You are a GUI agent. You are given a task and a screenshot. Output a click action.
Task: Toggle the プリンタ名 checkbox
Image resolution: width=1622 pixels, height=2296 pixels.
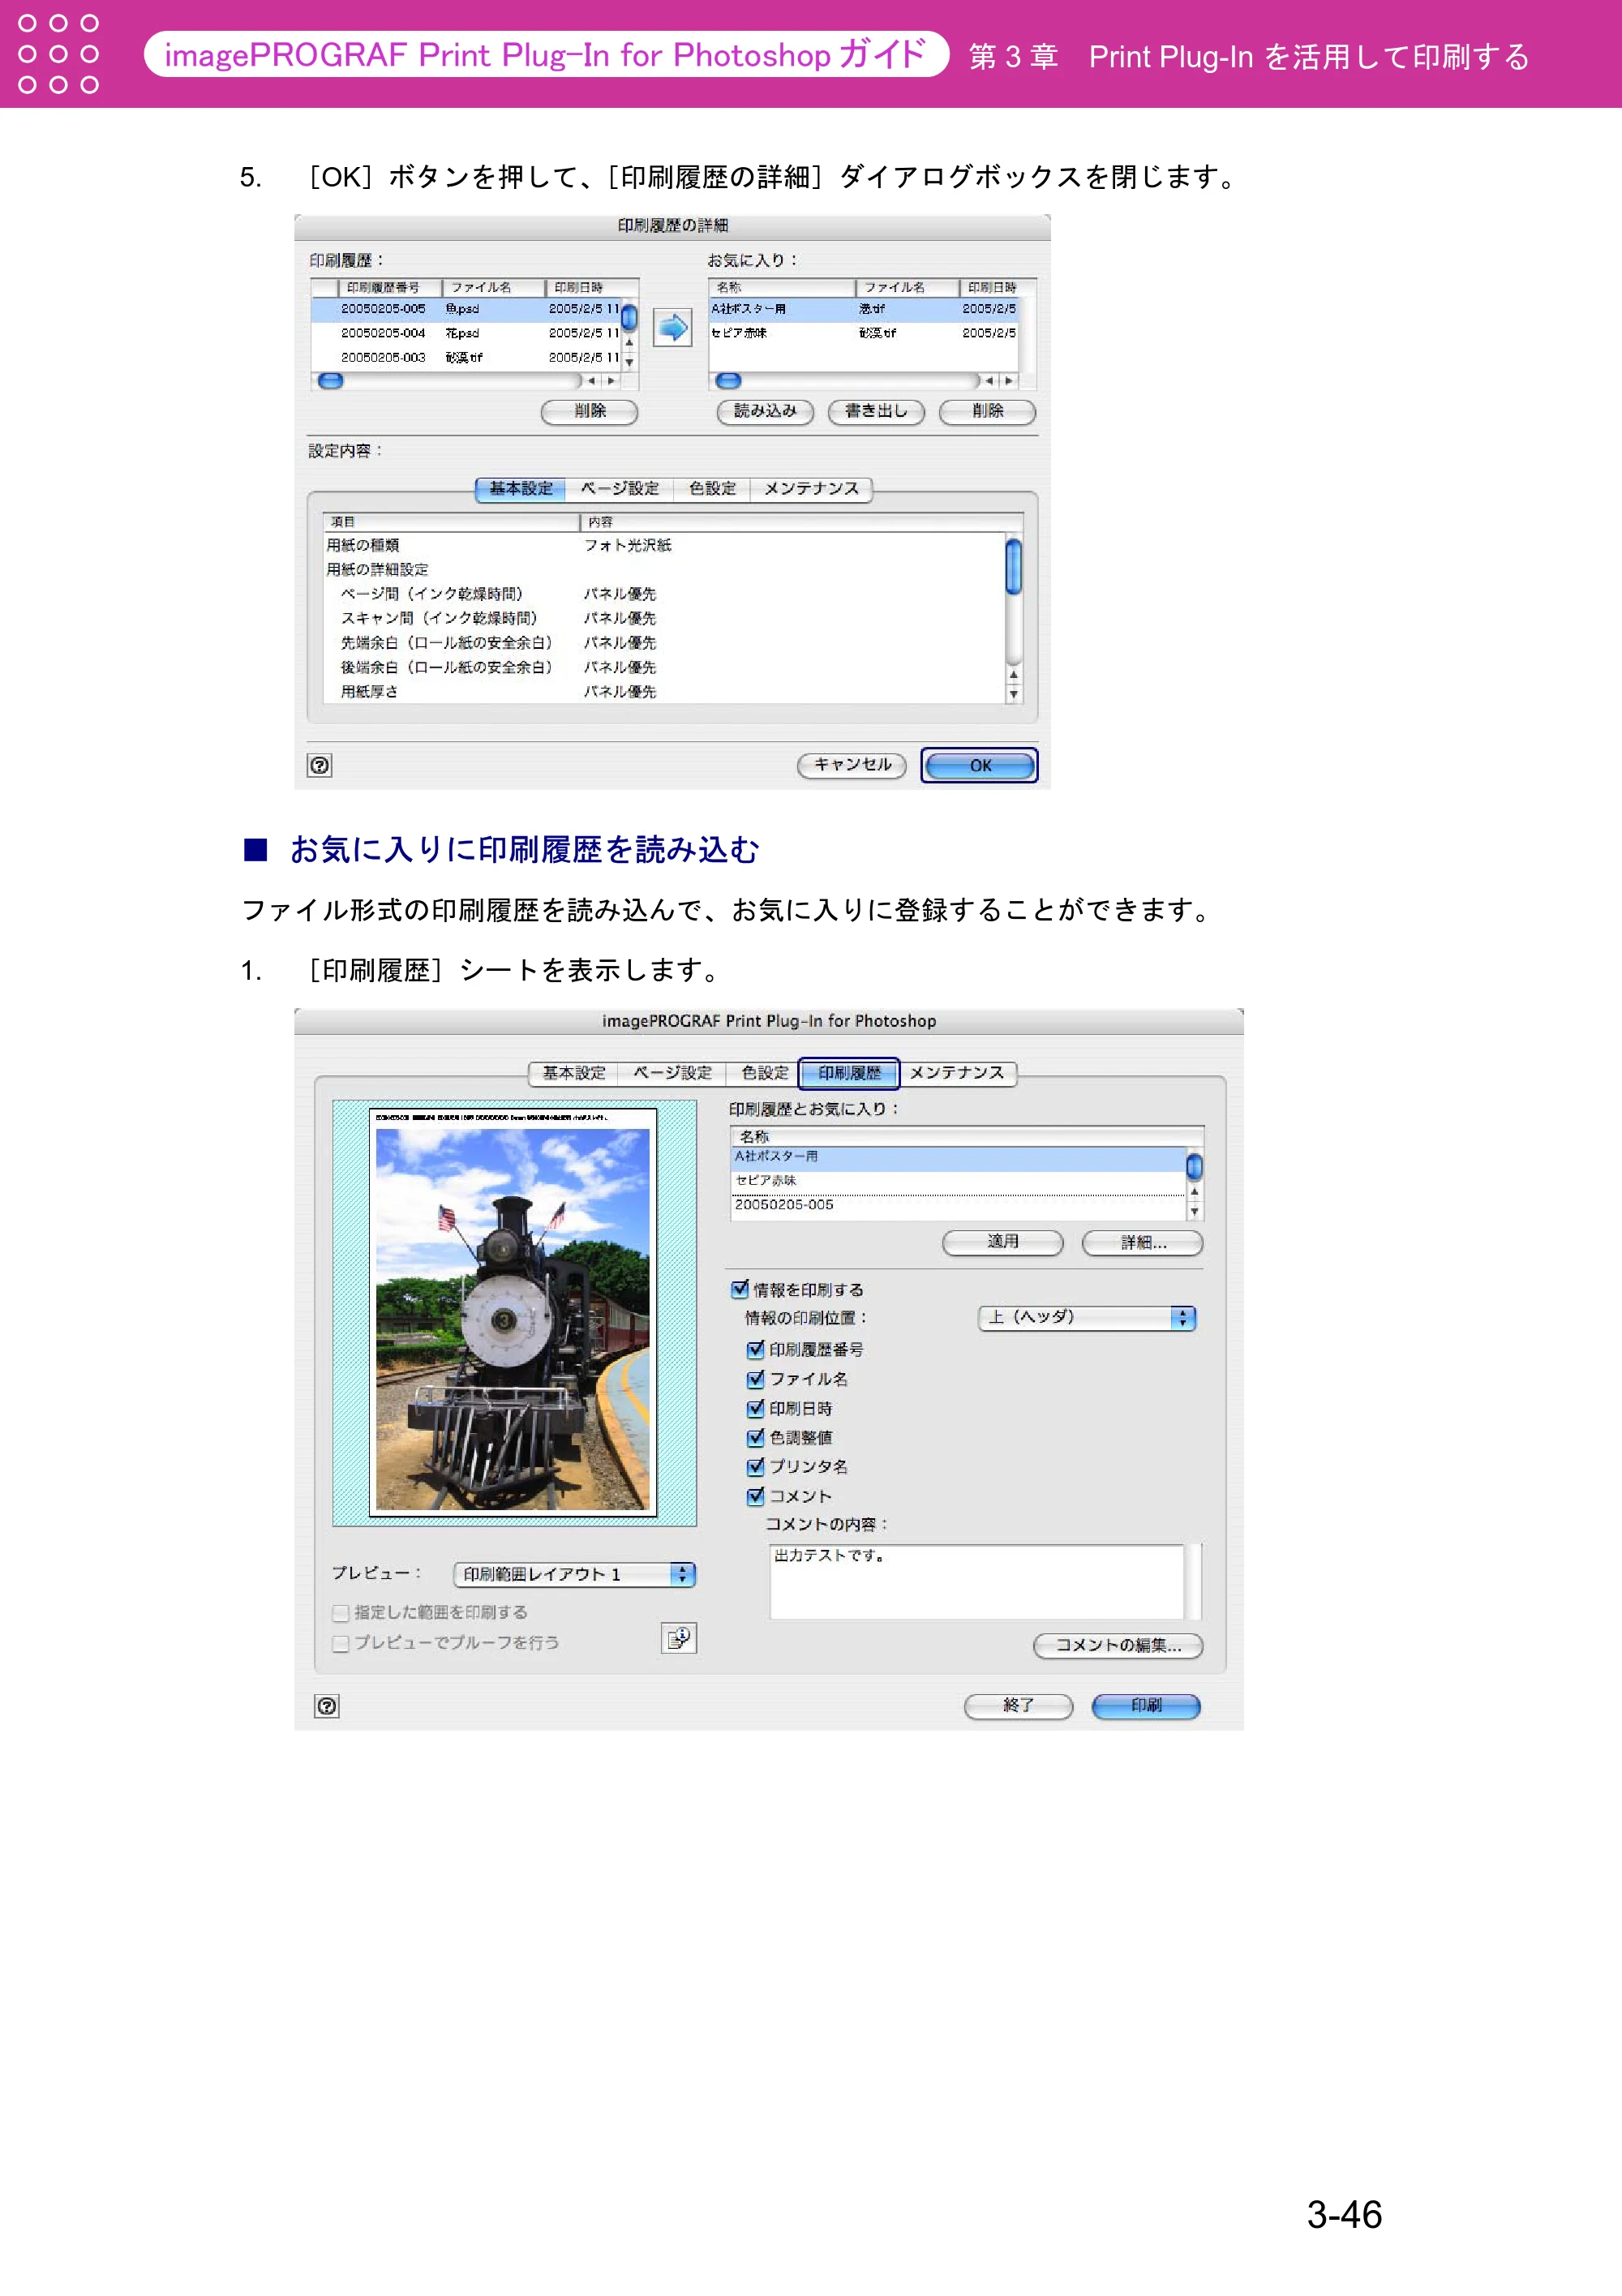point(756,1467)
